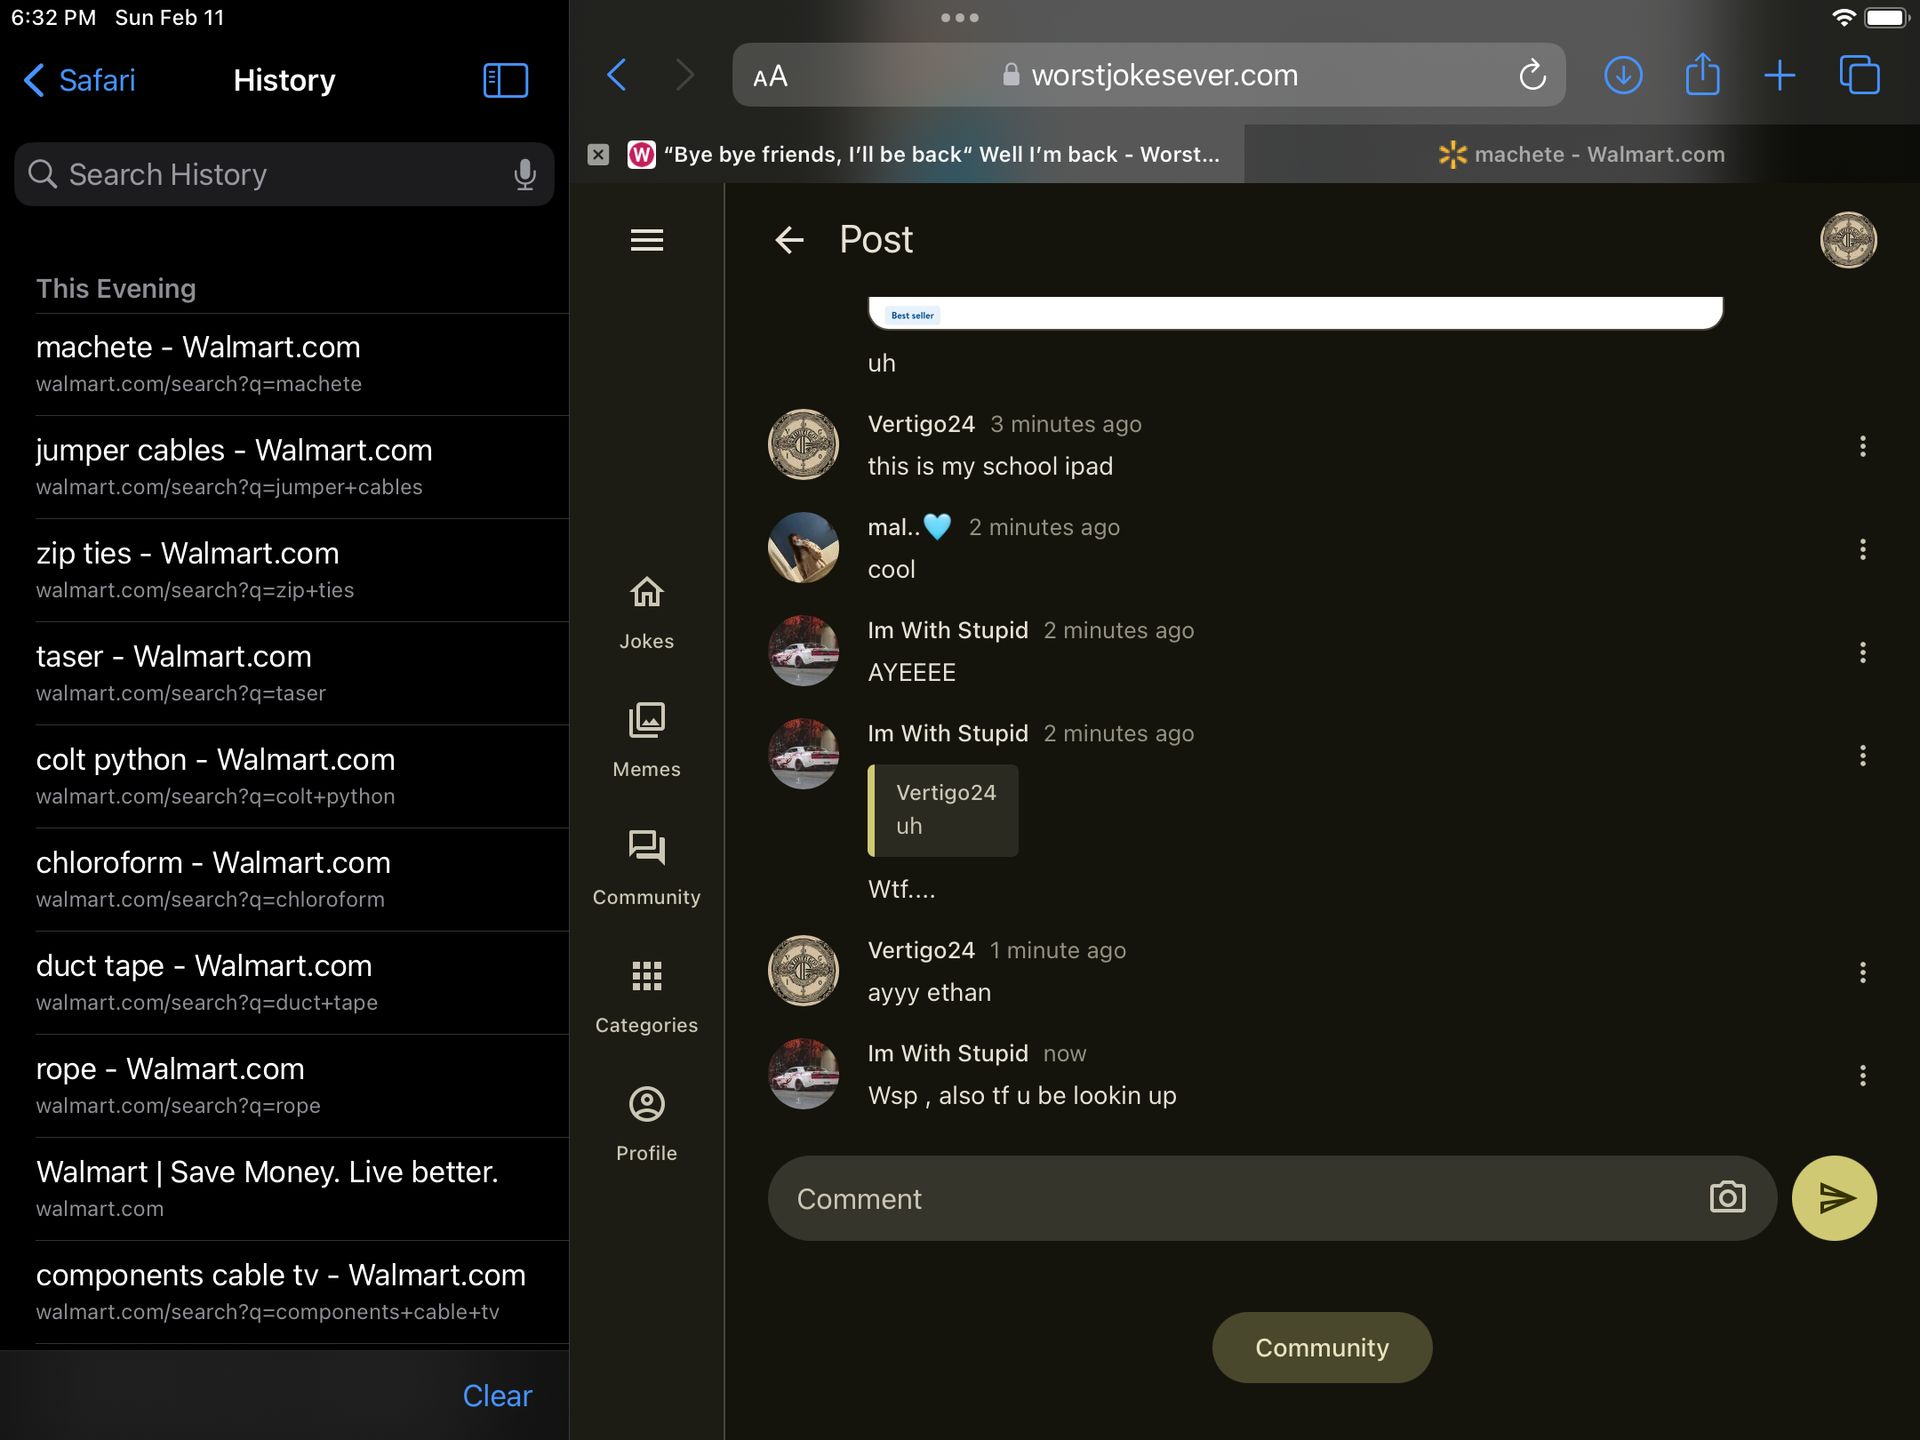Go to the Memes section
Screen dimensions: 1920x1440
[x=646, y=739]
